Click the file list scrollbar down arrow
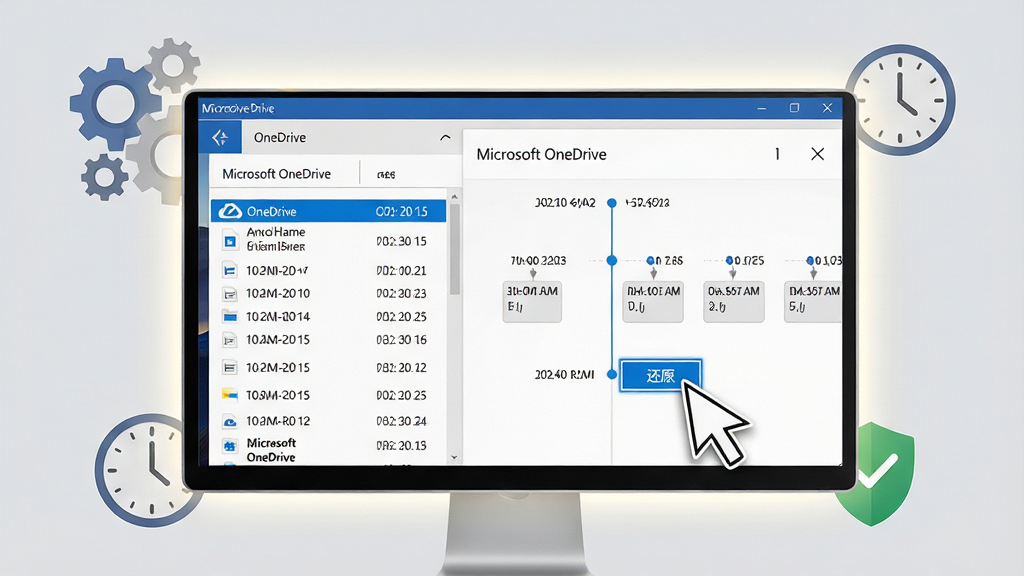Image resolution: width=1024 pixels, height=576 pixels. tap(455, 458)
